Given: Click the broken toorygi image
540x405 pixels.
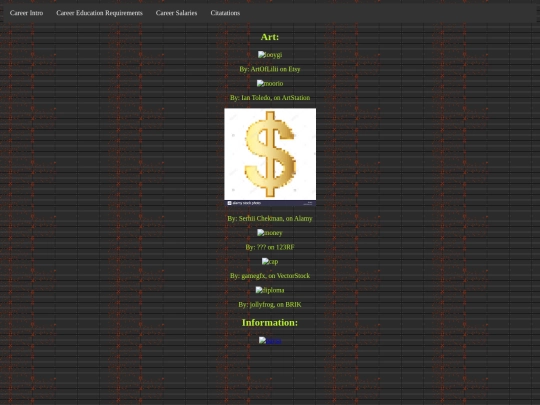Looking at the screenshot, I should pos(270,55).
